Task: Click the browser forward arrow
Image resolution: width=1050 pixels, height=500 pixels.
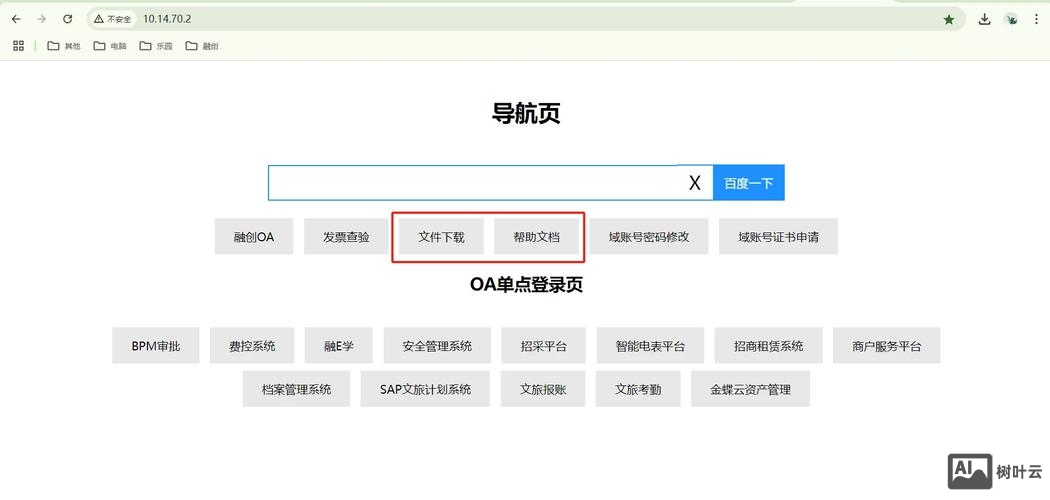Action: (x=42, y=19)
